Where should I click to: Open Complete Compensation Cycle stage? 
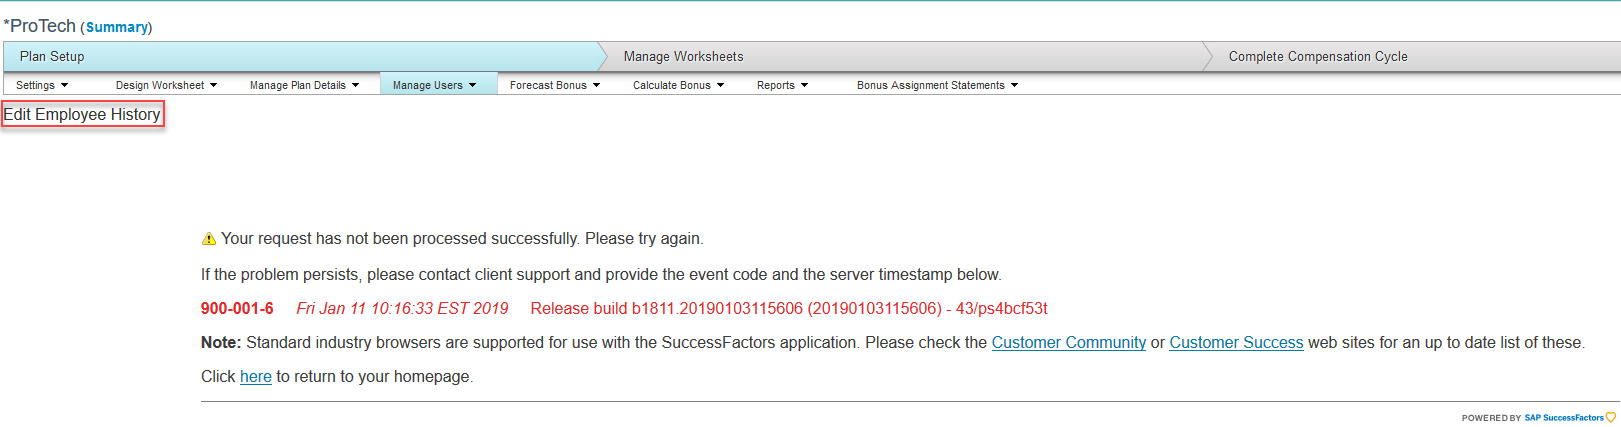click(1415, 56)
